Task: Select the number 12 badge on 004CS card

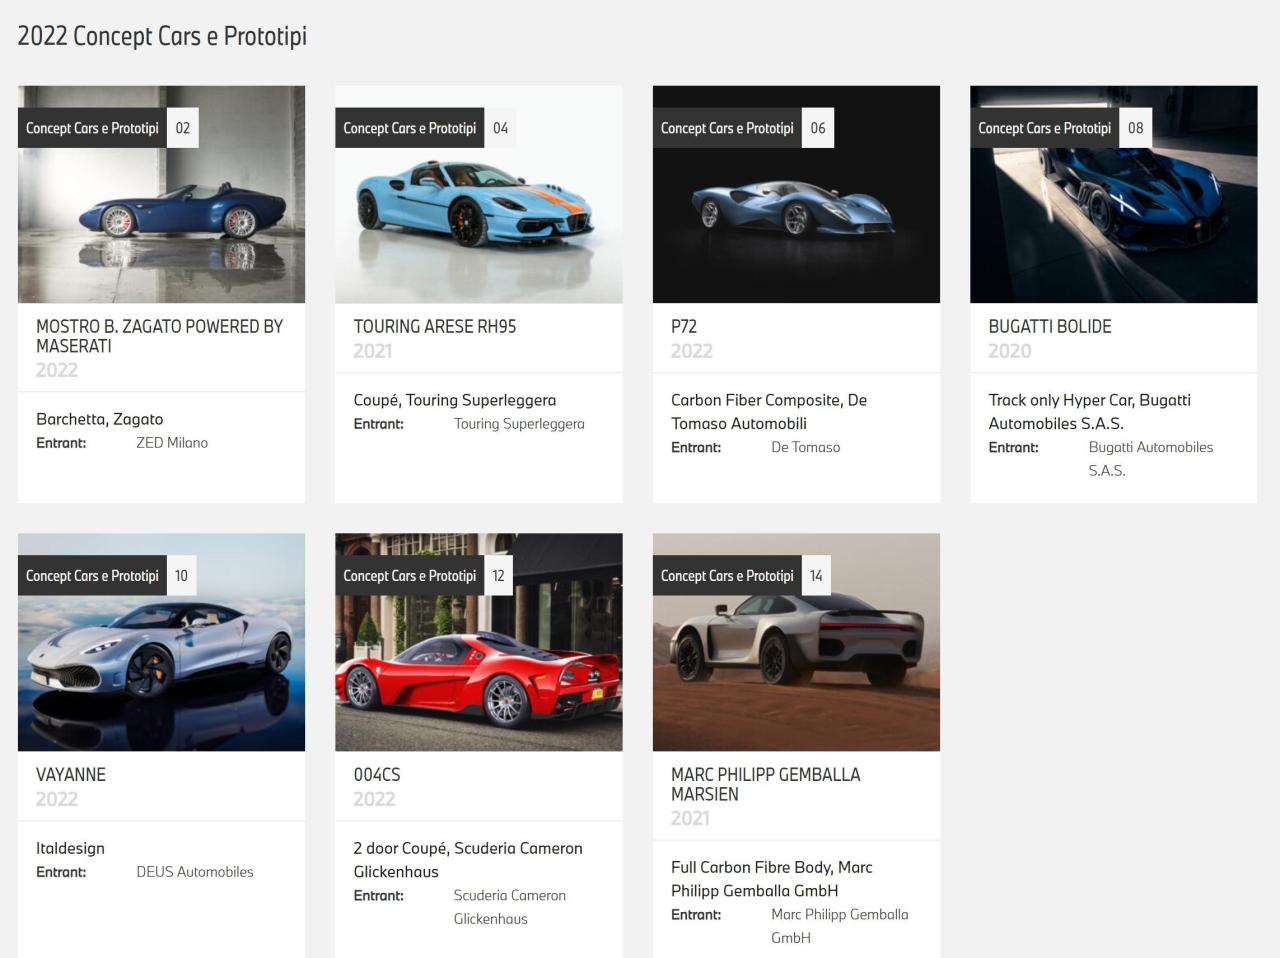Action: [x=498, y=576]
